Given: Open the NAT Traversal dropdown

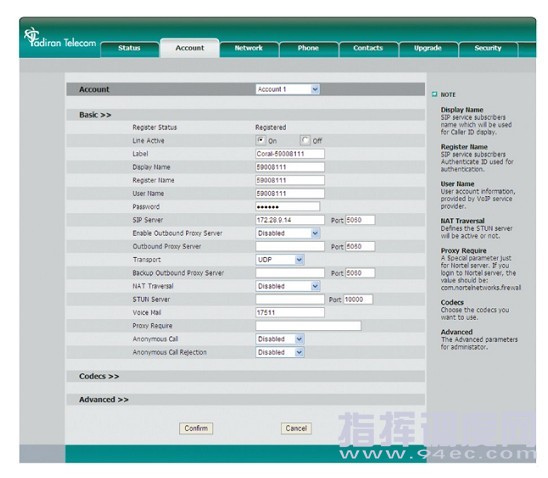Looking at the screenshot, I should click(288, 286).
